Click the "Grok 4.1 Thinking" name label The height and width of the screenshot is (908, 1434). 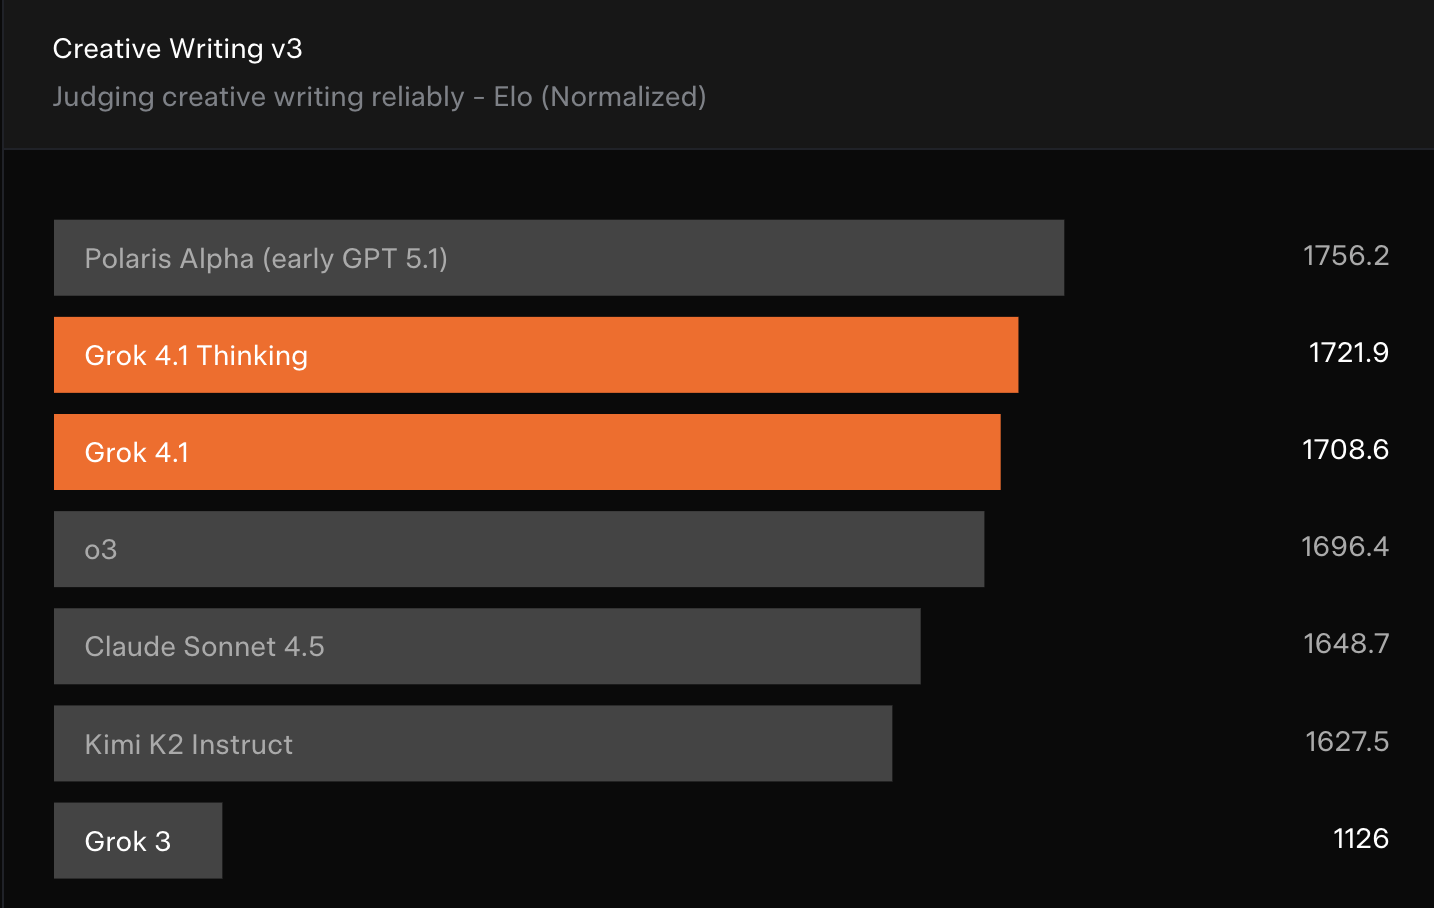pyautogui.click(x=196, y=356)
